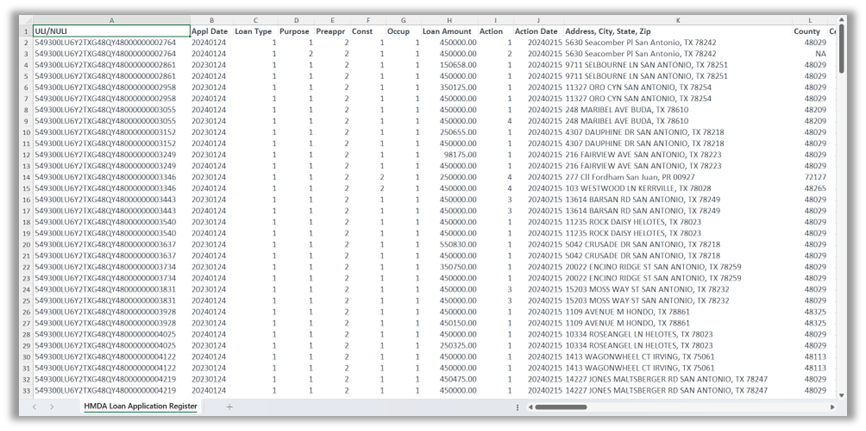Click the previous sheet navigation arrow
Viewport: 866px width, 431px height.
click(36, 407)
